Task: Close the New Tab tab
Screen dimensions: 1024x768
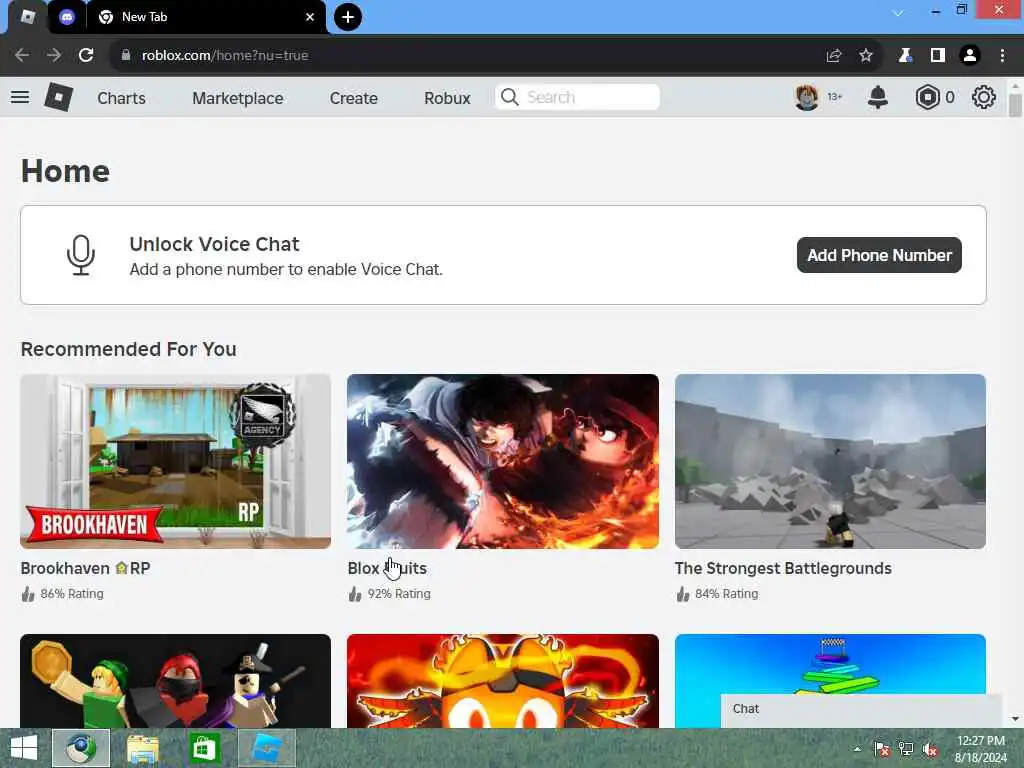Action: pos(310,17)
